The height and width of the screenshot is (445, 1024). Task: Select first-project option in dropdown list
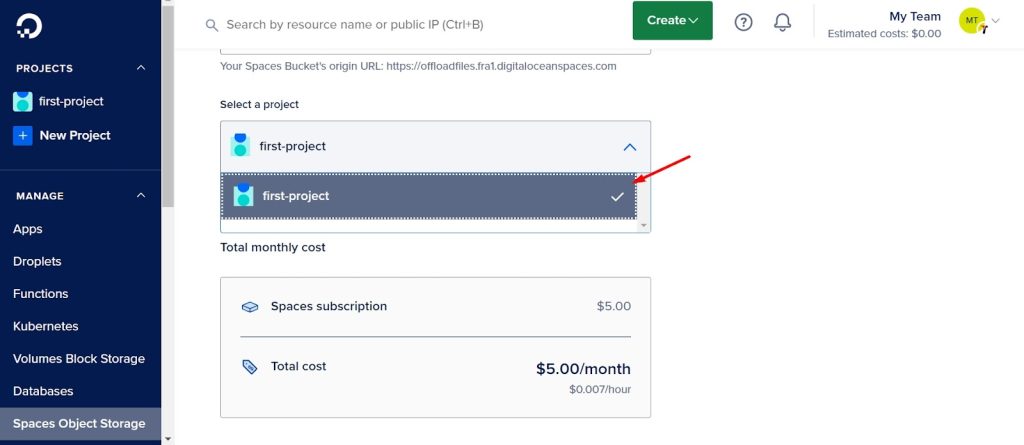click(428, 195)
